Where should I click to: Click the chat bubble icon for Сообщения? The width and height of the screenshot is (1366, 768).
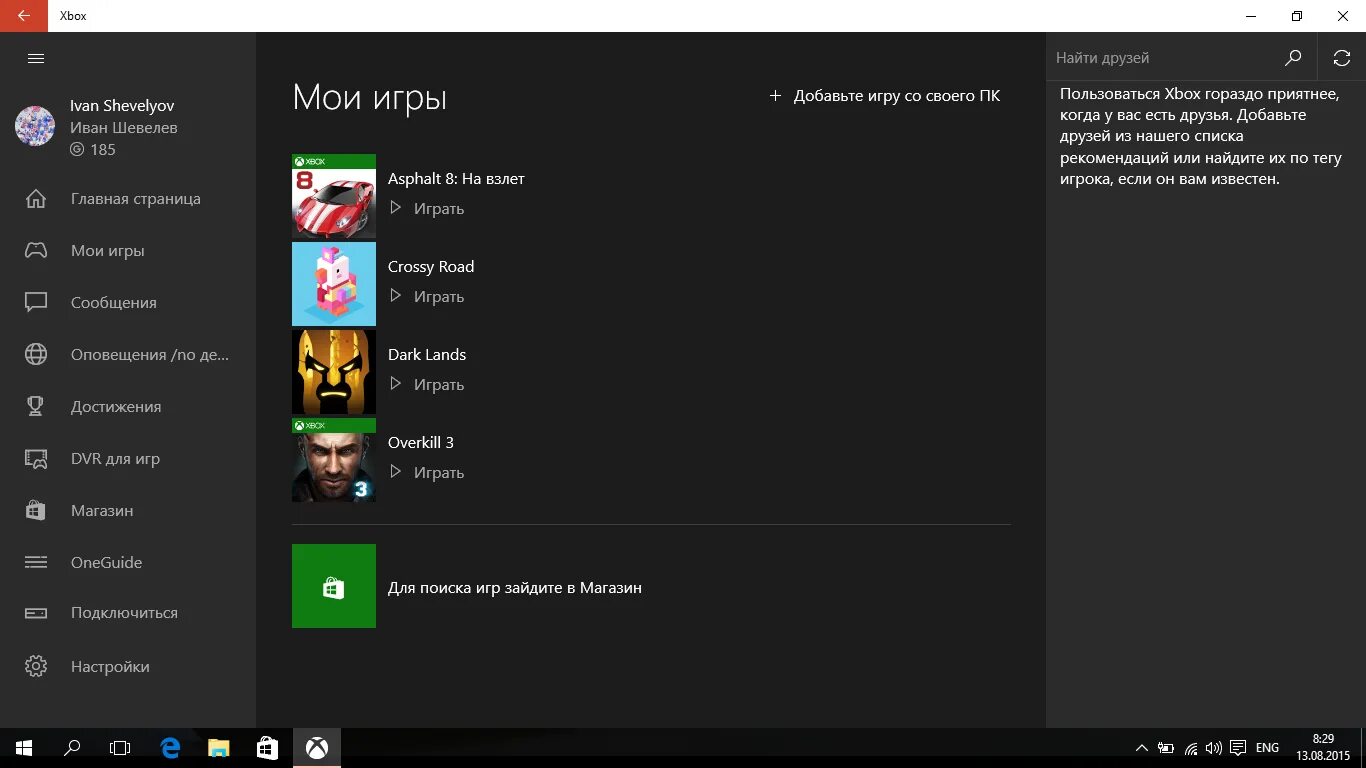[36, 303]
